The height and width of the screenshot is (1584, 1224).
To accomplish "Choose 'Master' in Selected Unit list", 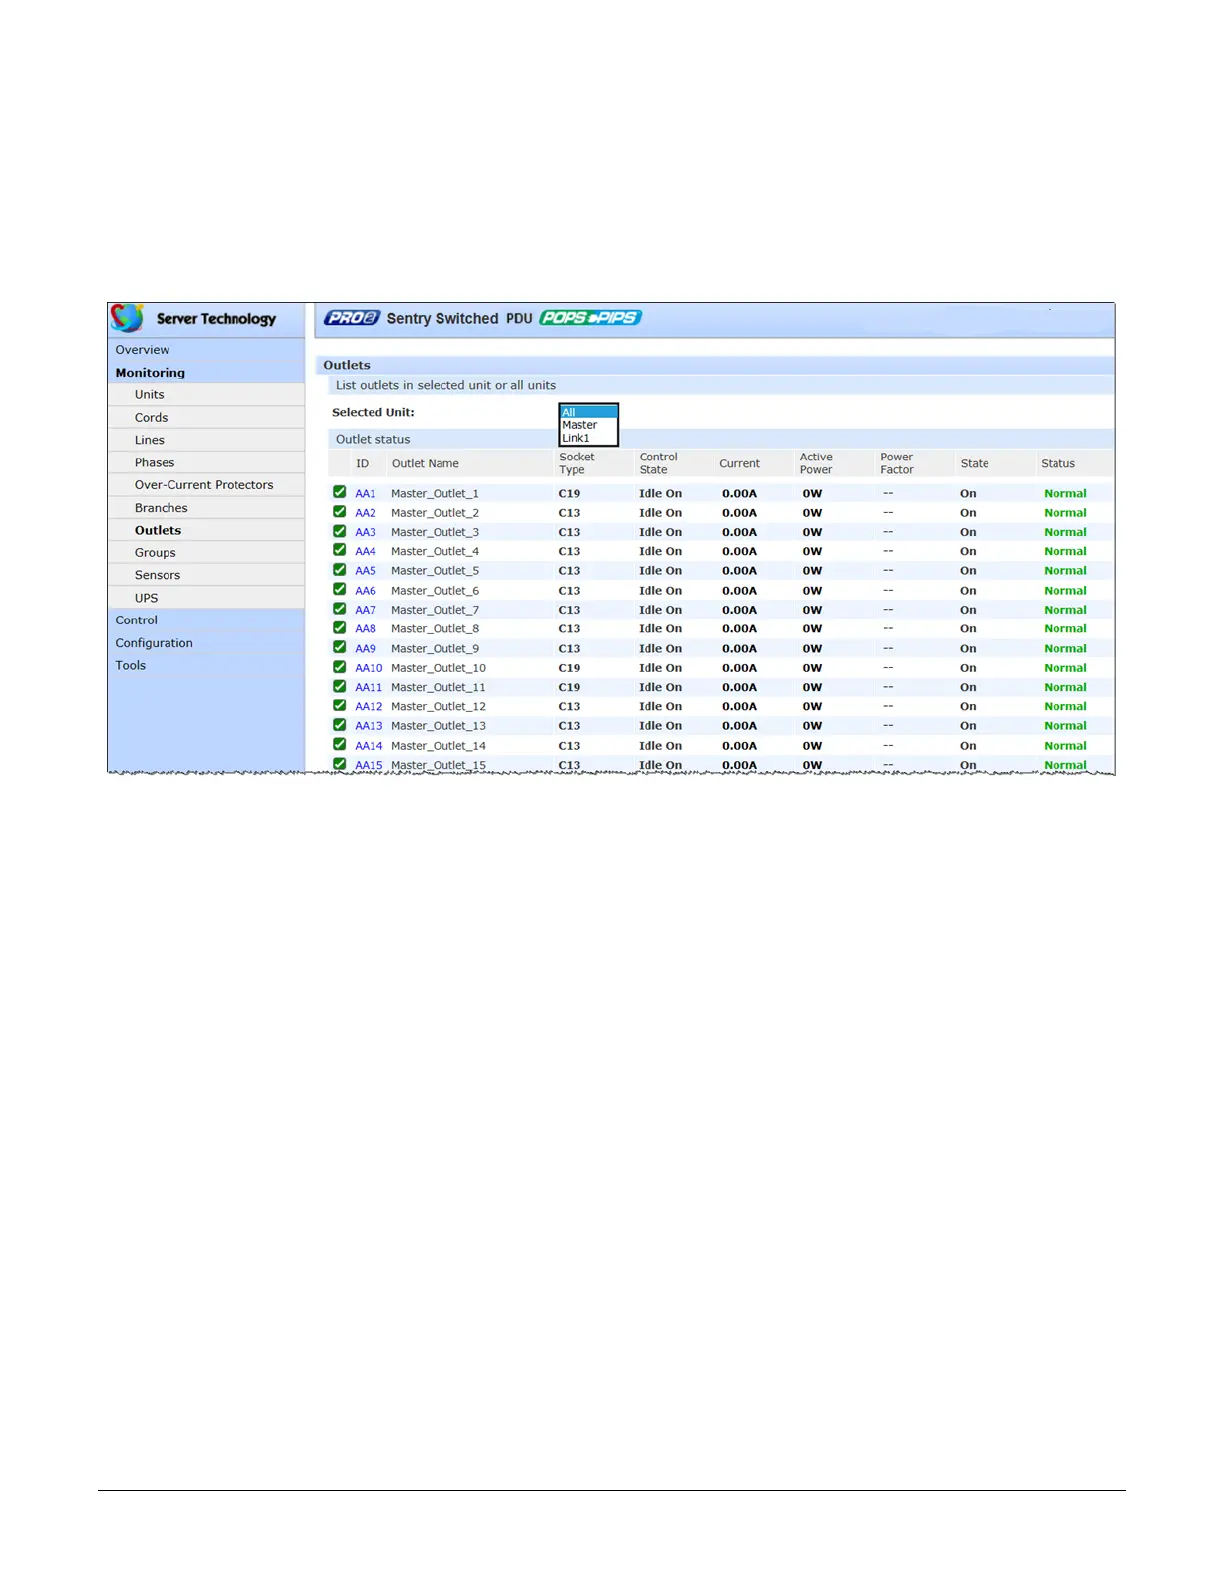I will click(588, 425).
